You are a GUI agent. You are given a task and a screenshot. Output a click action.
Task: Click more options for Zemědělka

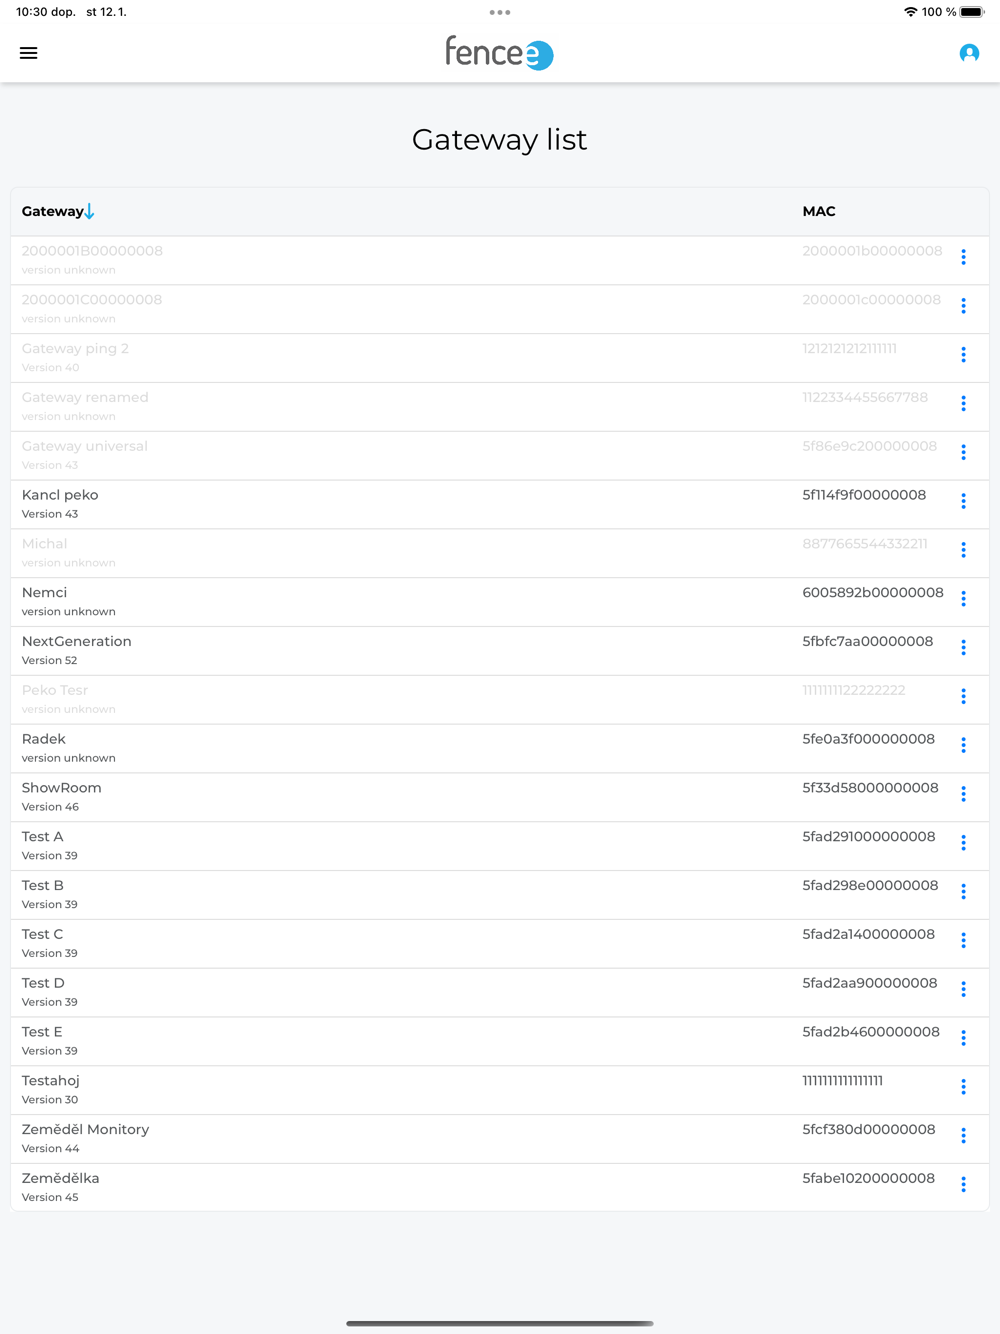(963, 1184)
